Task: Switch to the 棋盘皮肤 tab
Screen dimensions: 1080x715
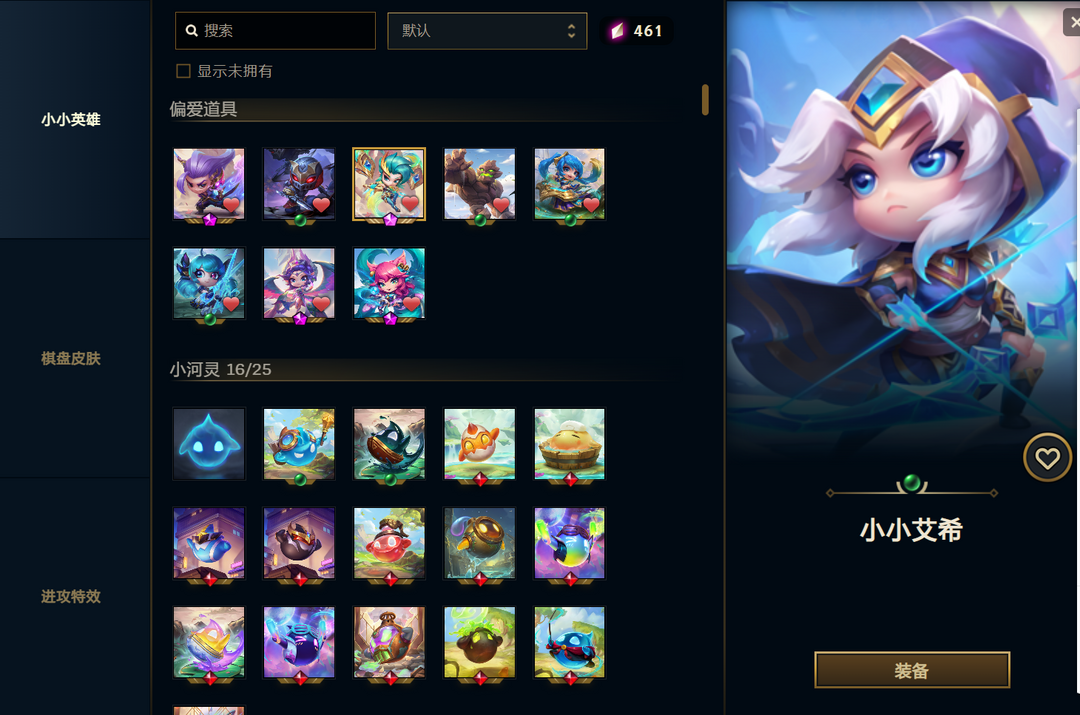Action: (x=71, y=358)
